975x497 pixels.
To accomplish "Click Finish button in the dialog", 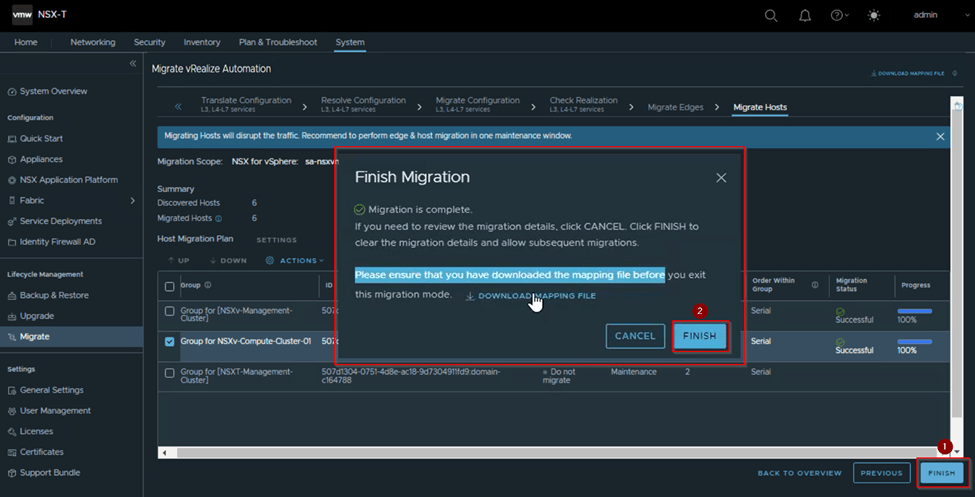I will 699,336.
